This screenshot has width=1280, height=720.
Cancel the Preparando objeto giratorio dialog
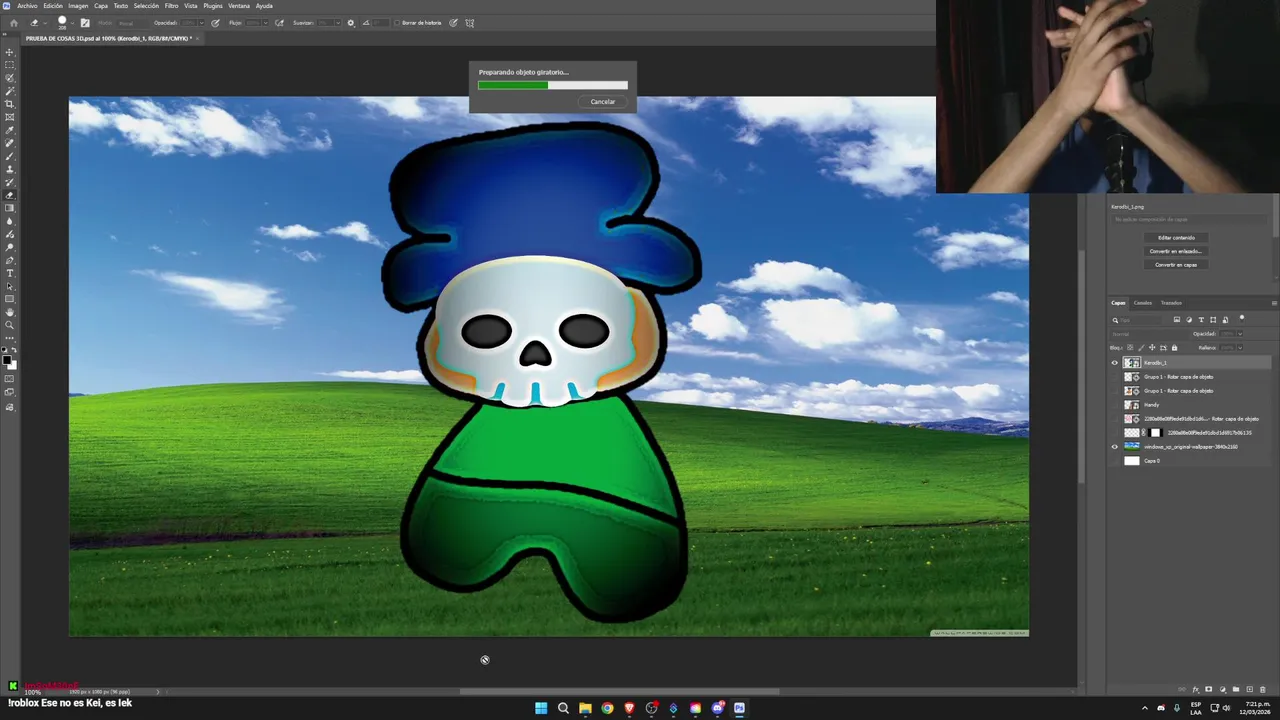603,101
